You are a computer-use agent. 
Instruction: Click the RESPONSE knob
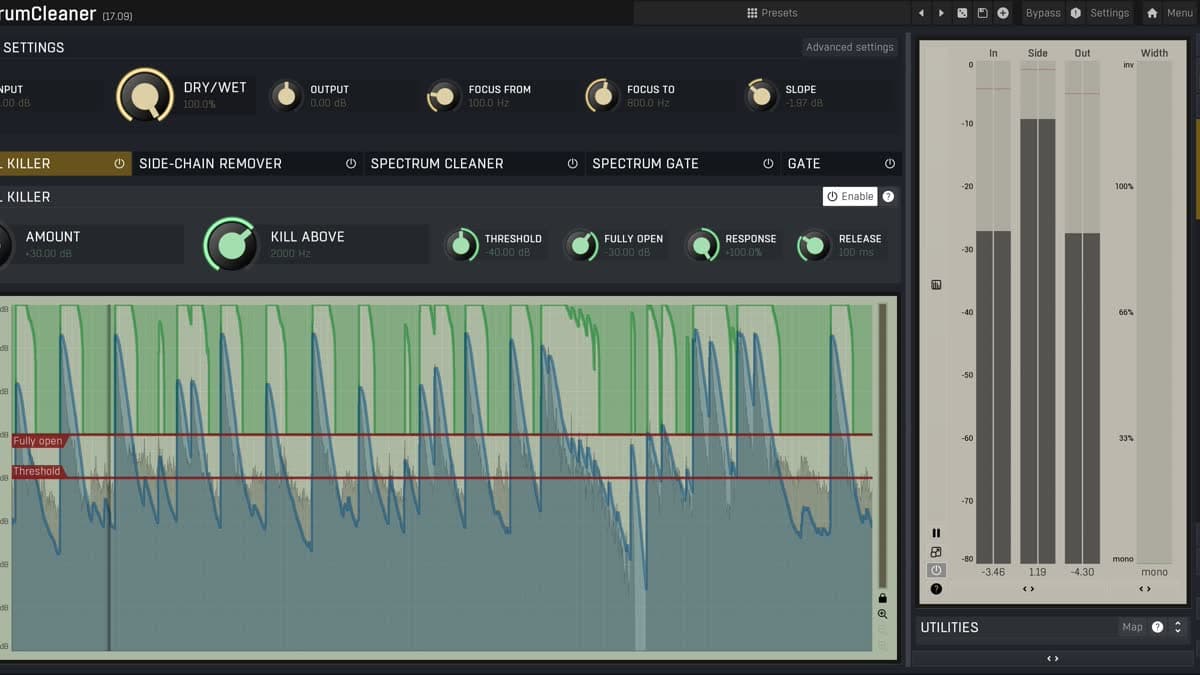702,245
